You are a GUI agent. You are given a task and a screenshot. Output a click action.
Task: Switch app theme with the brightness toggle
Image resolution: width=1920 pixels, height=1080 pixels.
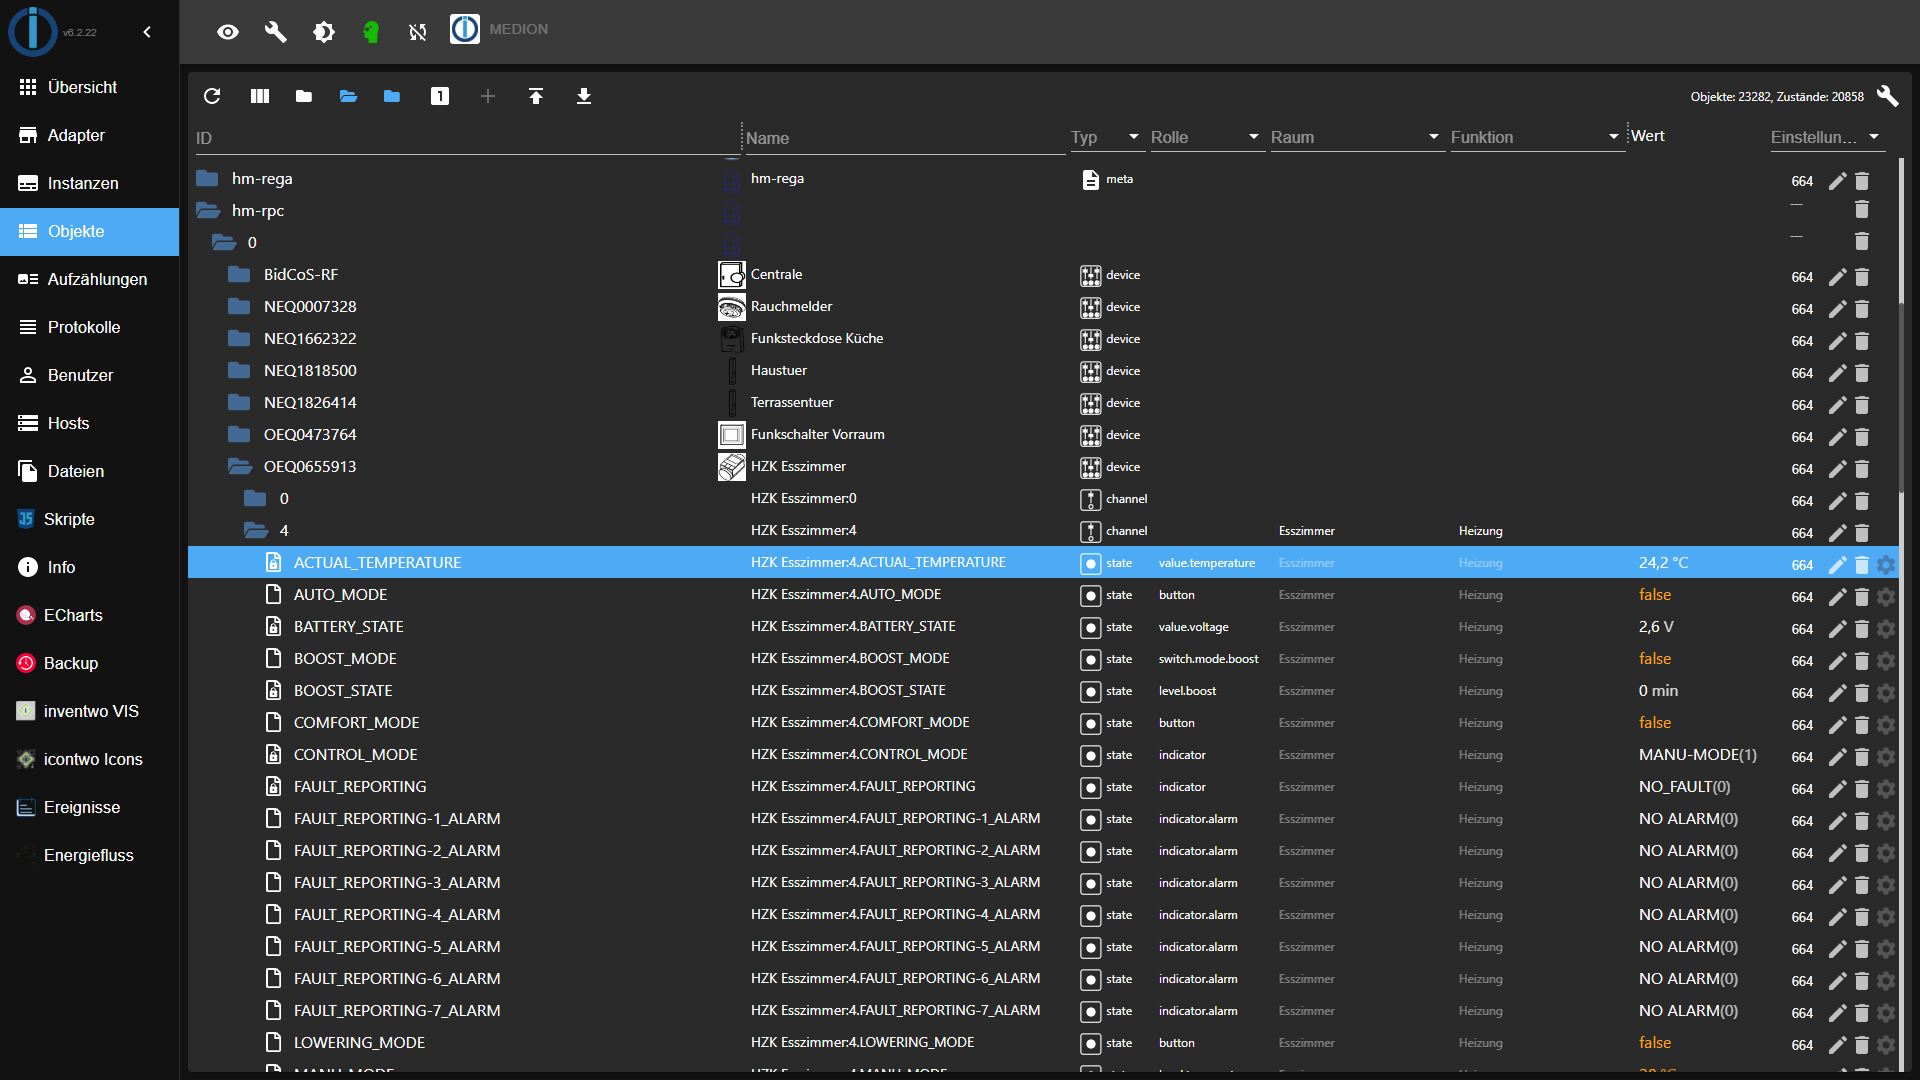pos(324,31)
